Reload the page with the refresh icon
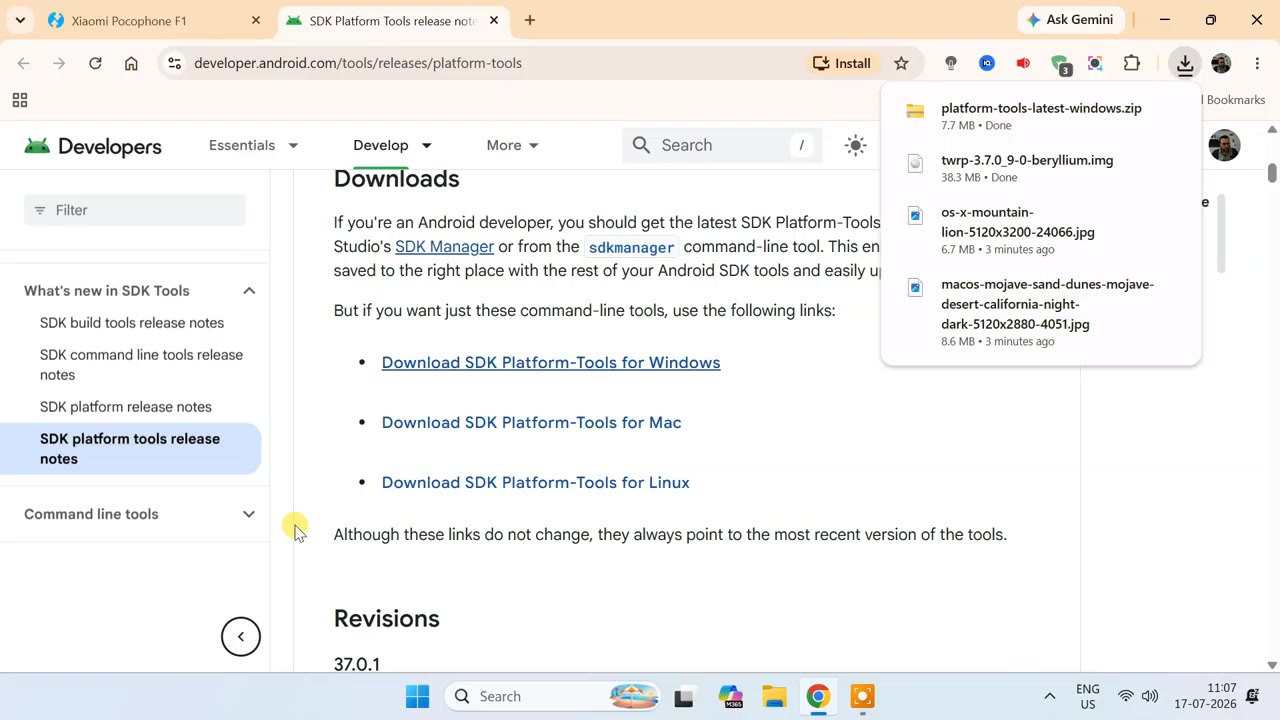Viewport: 1280px width, 720px height. 95,63
